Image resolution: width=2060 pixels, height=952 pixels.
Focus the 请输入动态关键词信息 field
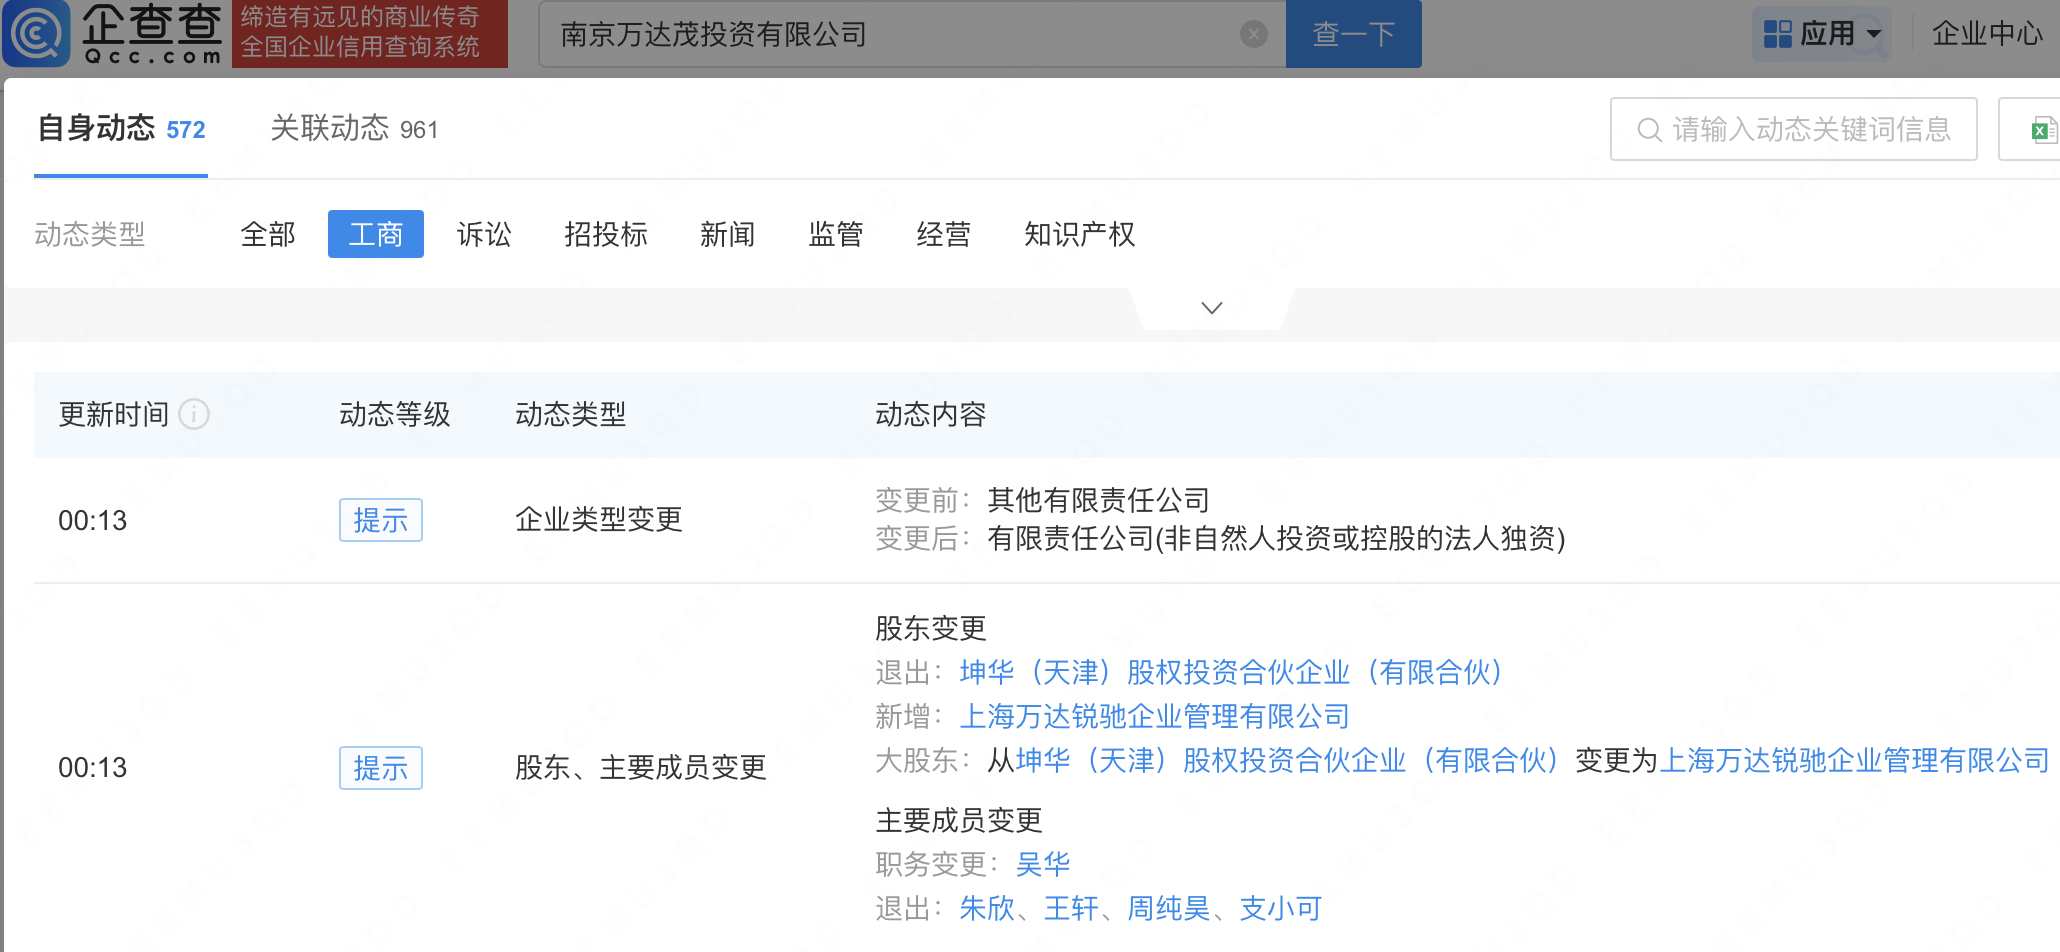pyautogui.click(x=1794, y=129)
